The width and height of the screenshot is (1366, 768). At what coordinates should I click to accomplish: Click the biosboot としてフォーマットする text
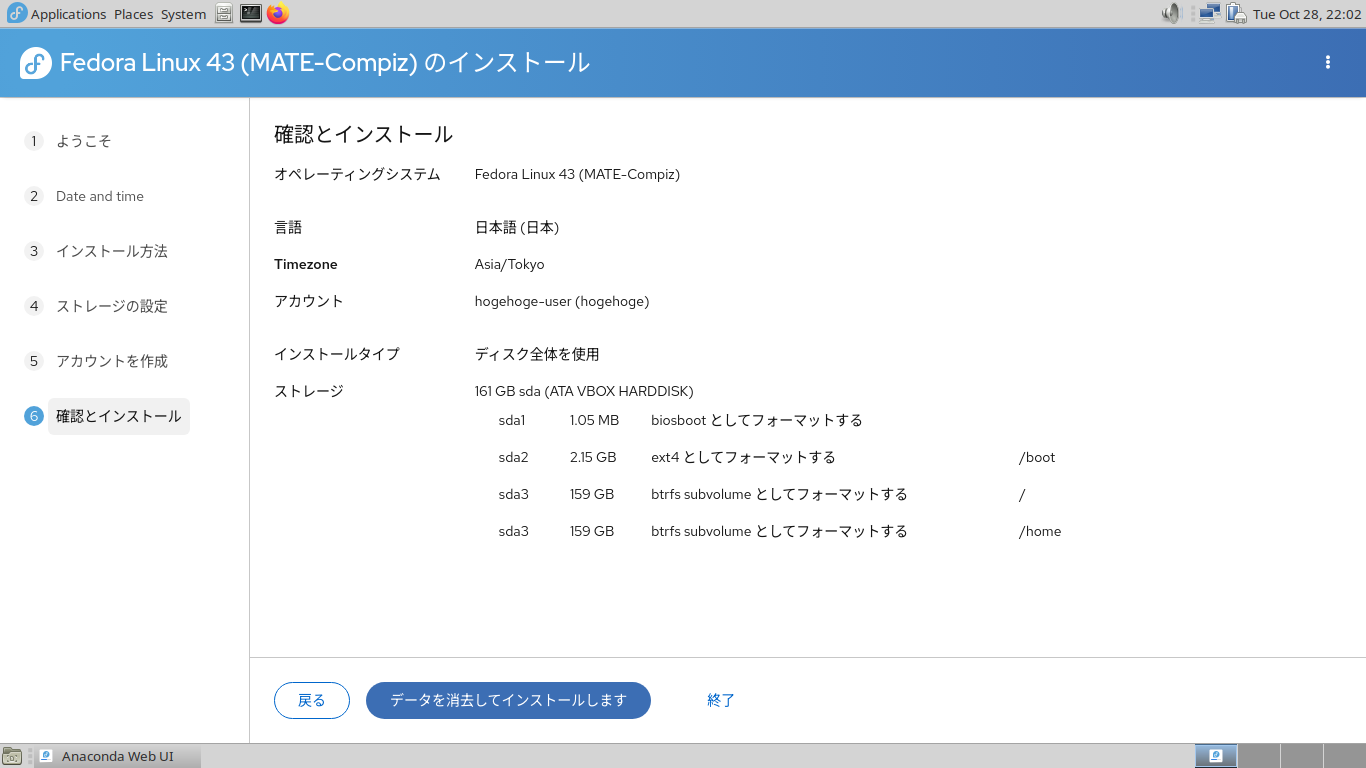click(x=757, y=420)
